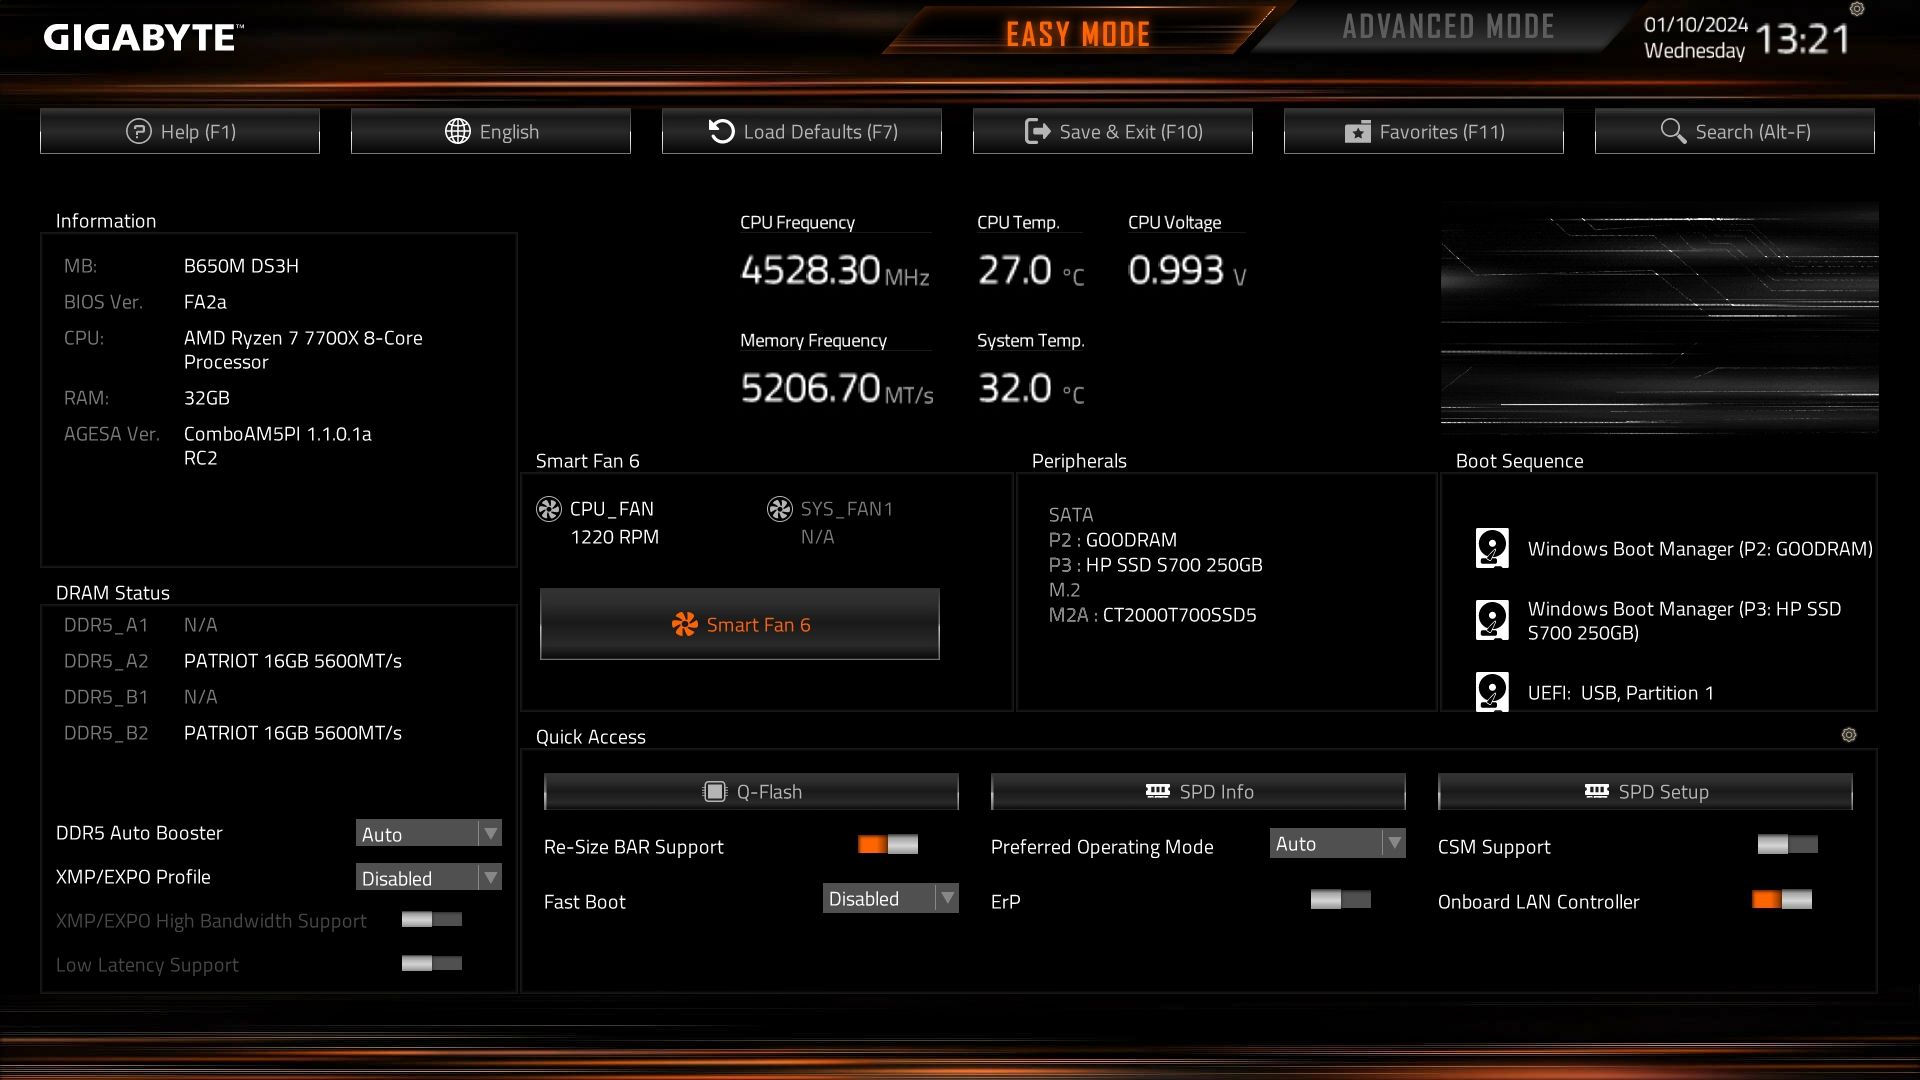Click the Memory Frequency 5206.70 MT/s value

pyautogui.click(x=837, y=388)
